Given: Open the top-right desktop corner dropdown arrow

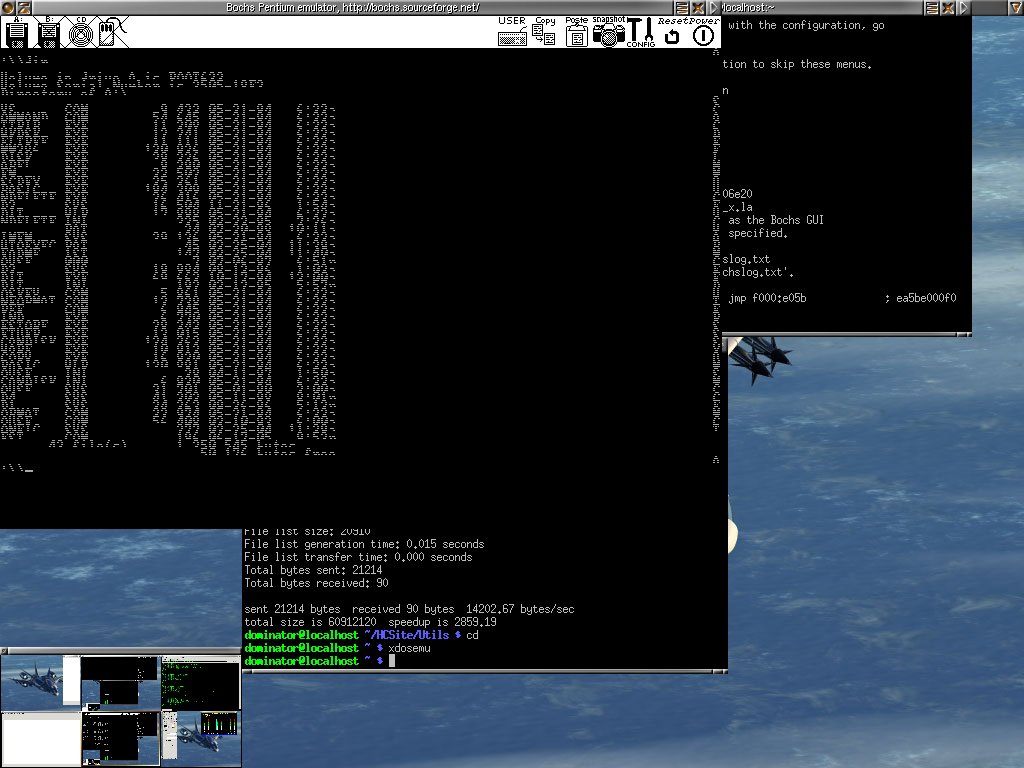Looking at the screenshot, I should (1016, 7).
